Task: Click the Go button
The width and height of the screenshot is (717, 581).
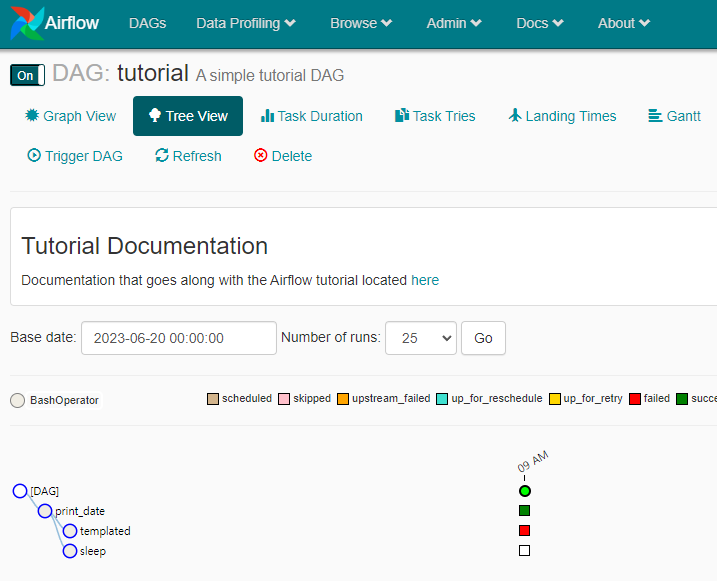Action: [x=483, y=338]
